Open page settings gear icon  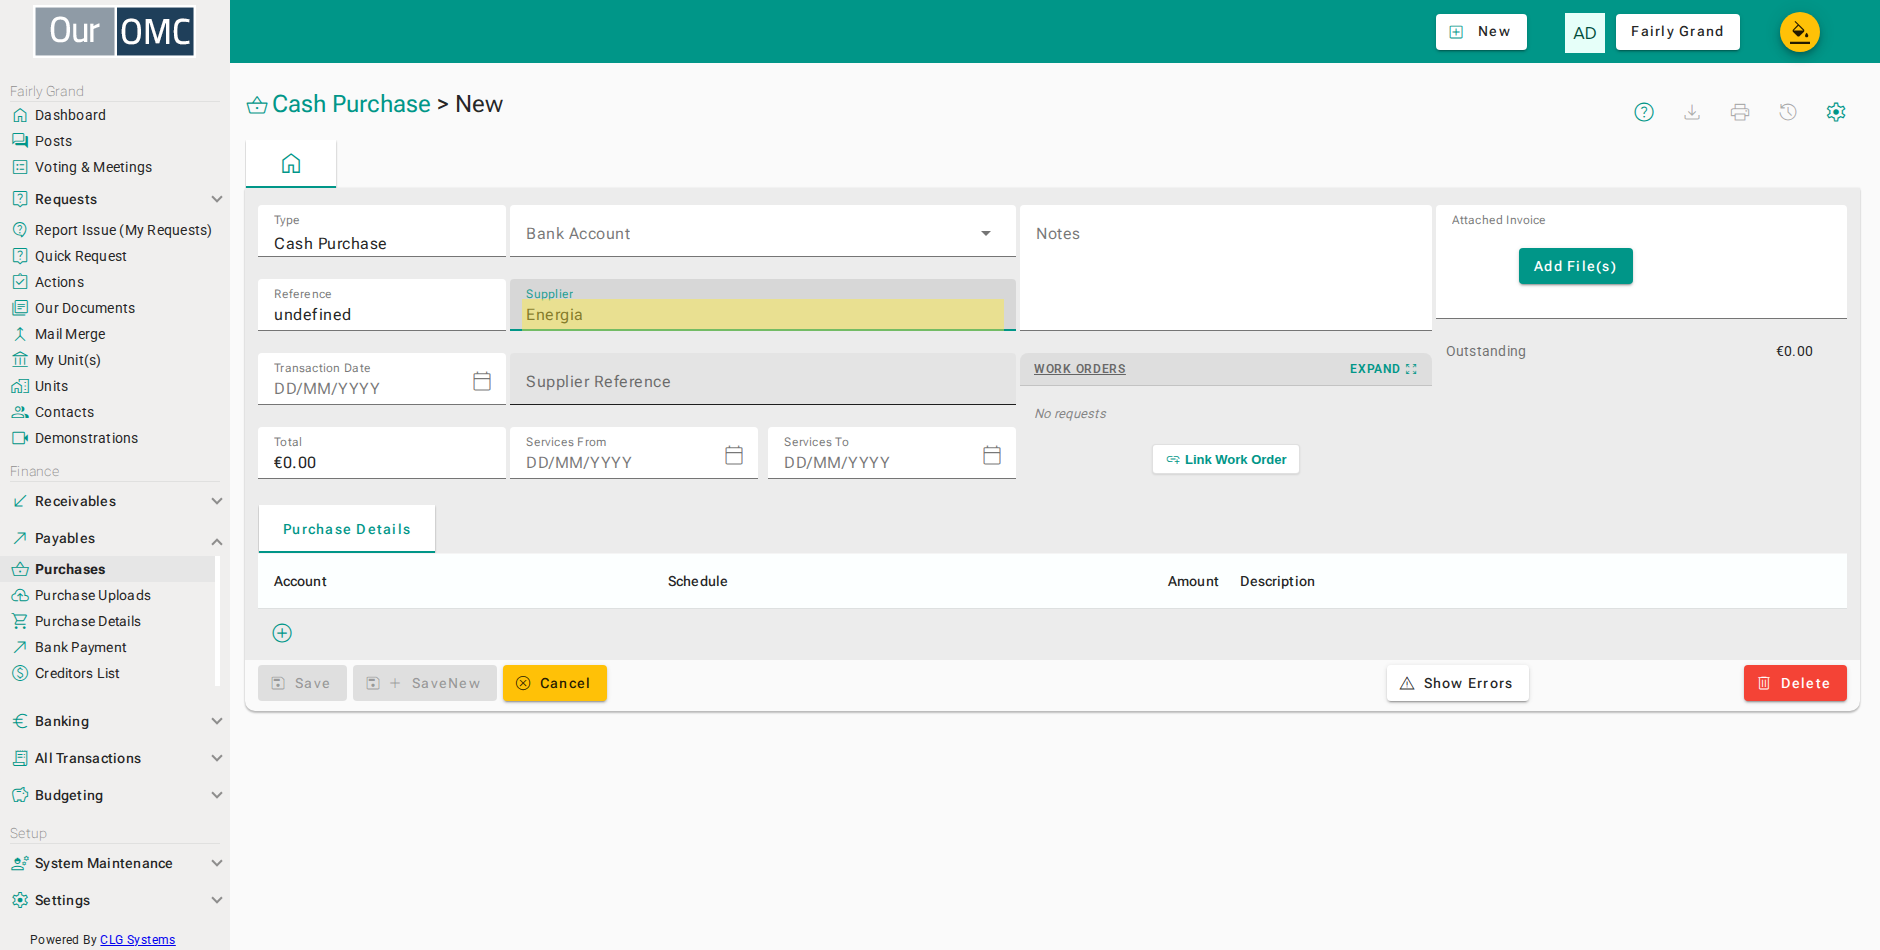[1836, 112]
